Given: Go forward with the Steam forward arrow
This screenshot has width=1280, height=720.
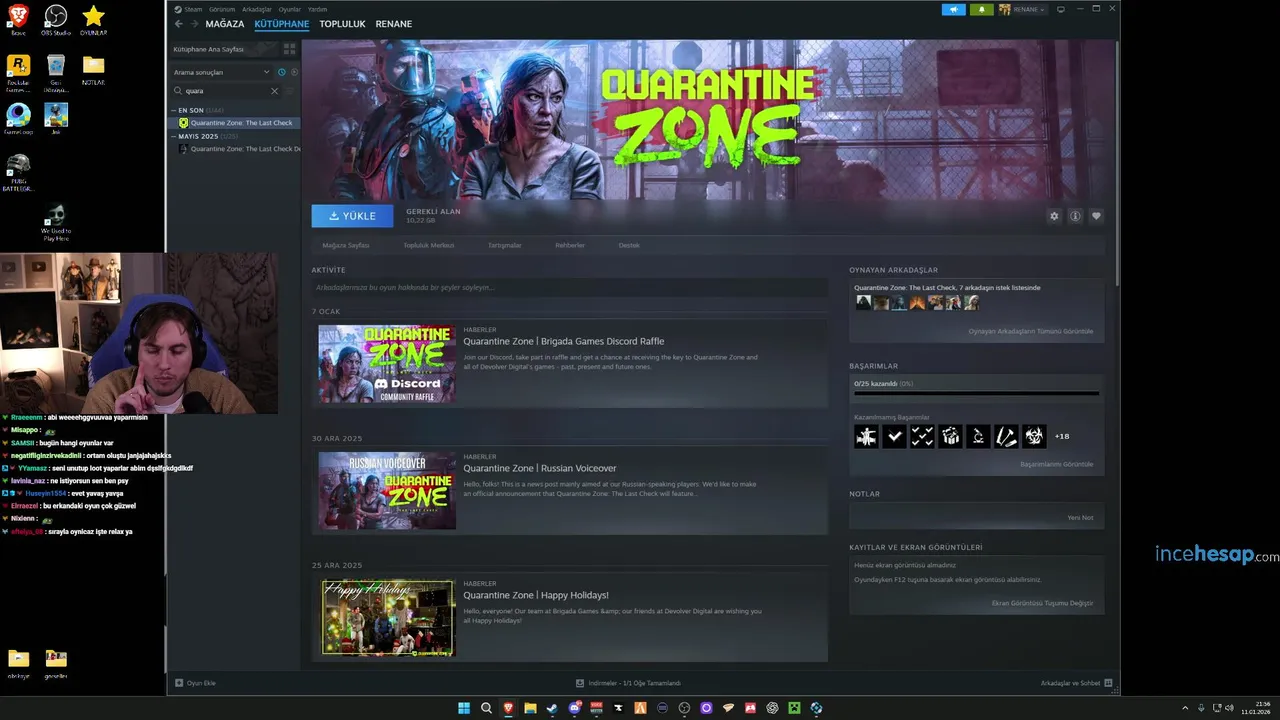Looking at the screenshot, I should [193, 24].
